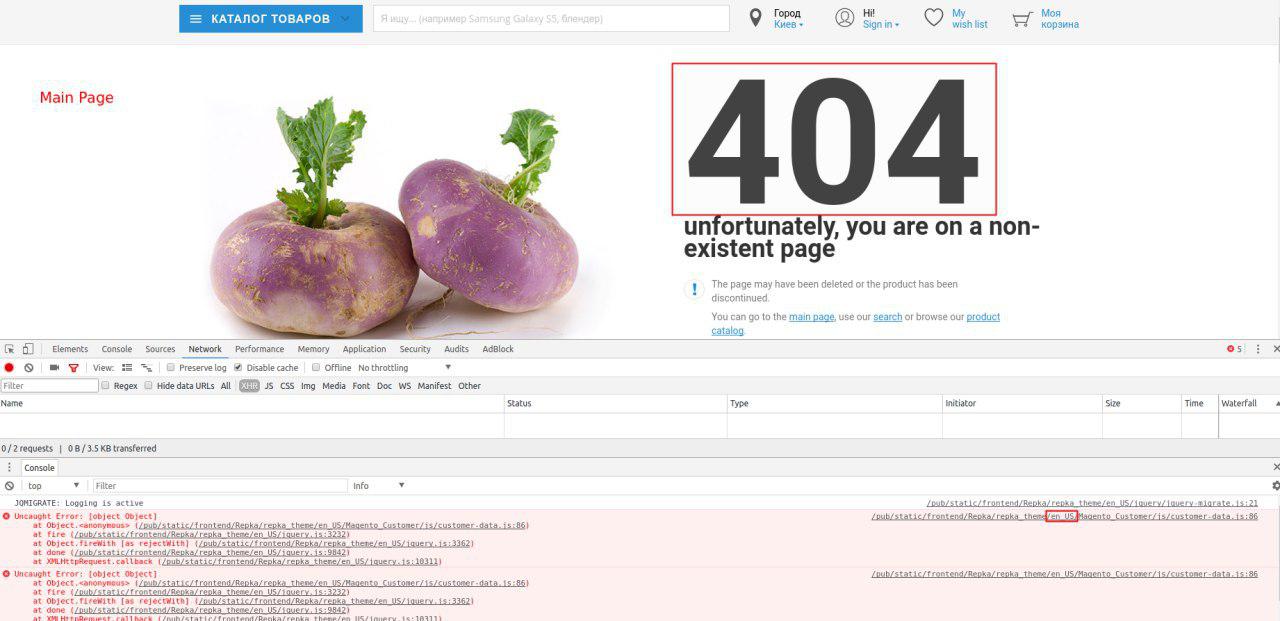Select the WS request type filter
This screenshot has width=1280, height=621.
click(405, 386)
